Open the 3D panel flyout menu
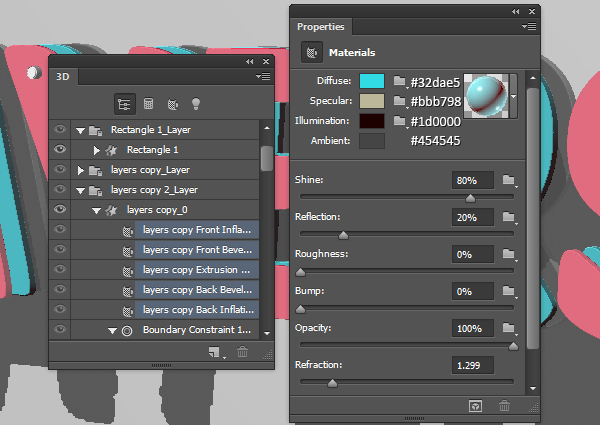 point(263,77)
